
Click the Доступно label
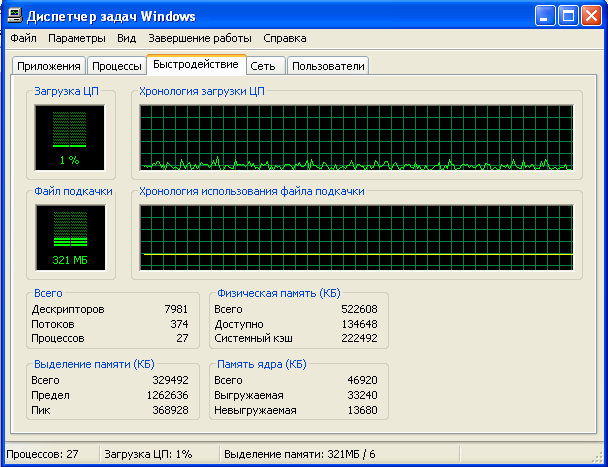click(239, 324)
